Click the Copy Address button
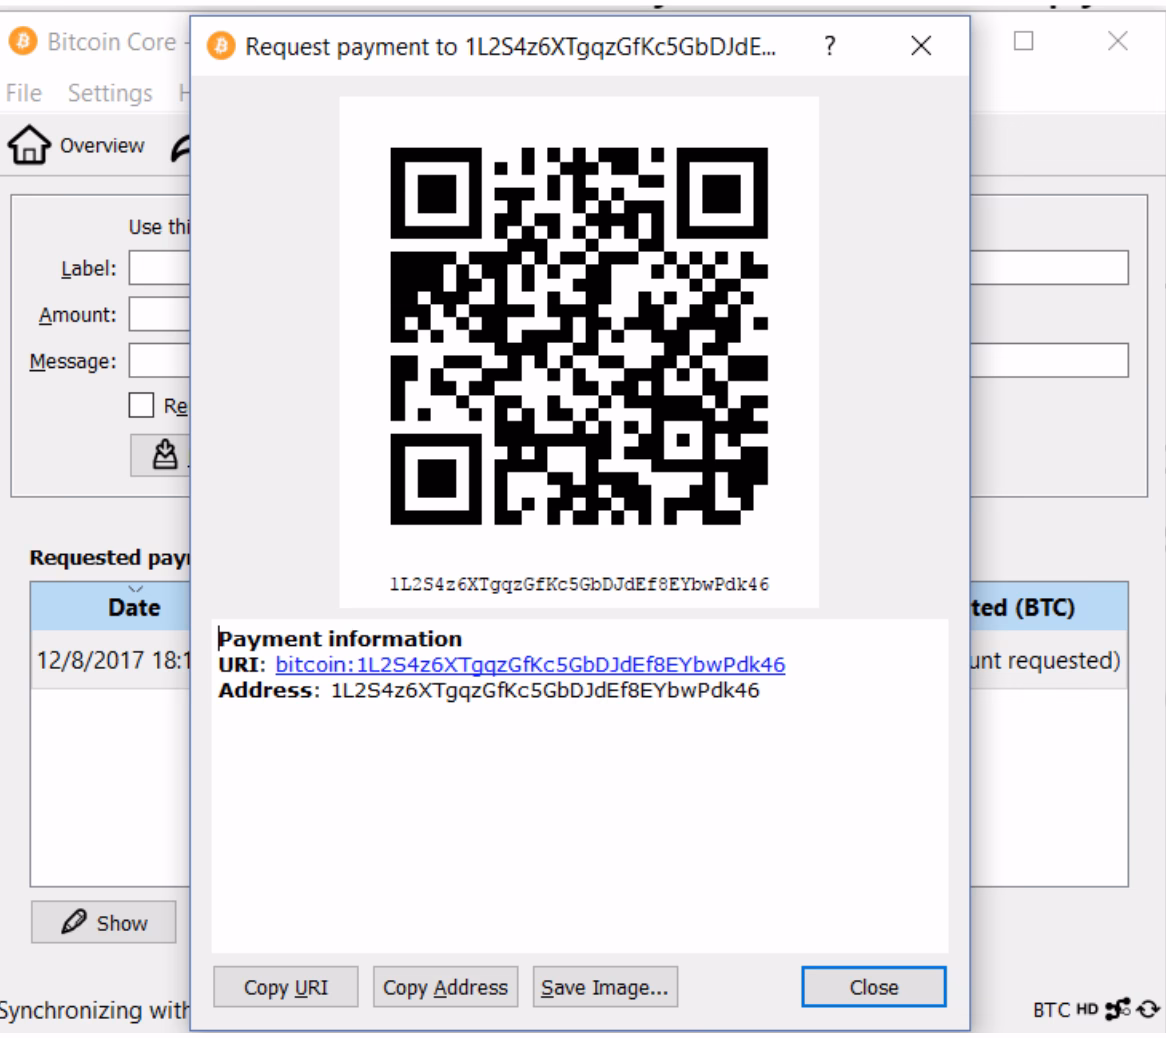The width and height of the screenshot is (1166, 1038). tap(445, 987)
